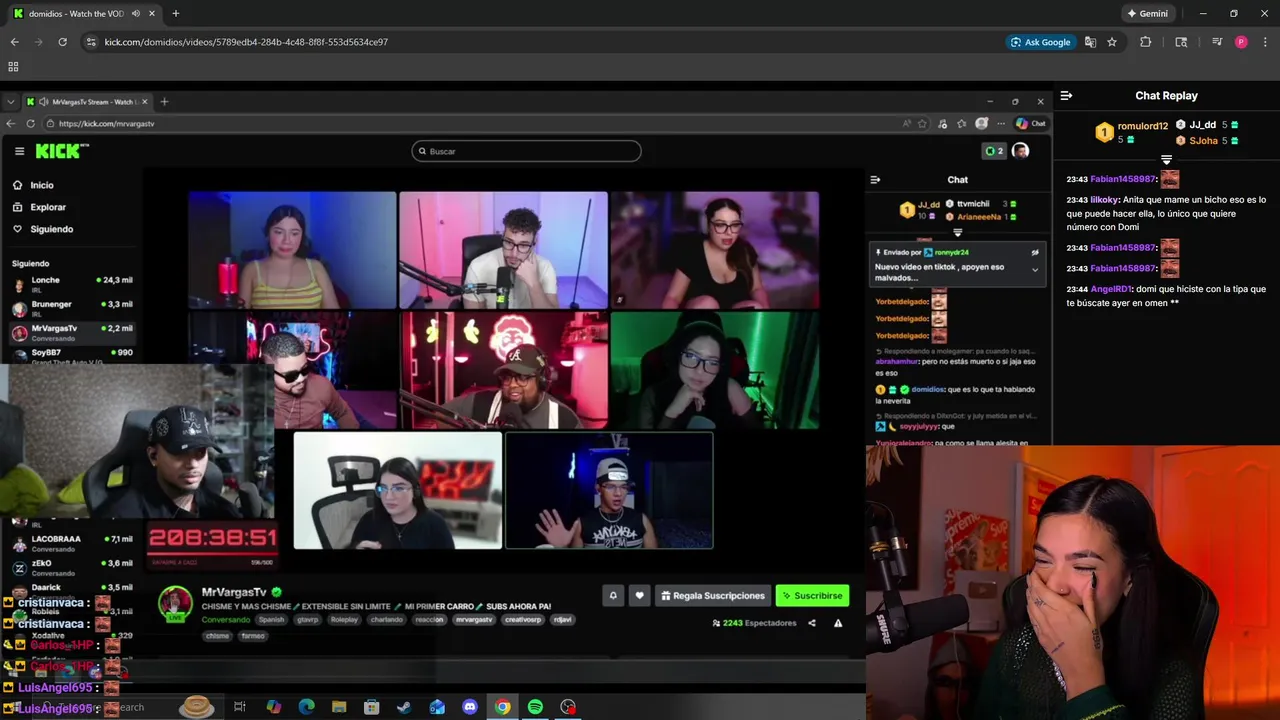Open the Gemini assistant in Chrome
The height and width of the screenshot is (720, 1280).
(x=1147, y=14)
